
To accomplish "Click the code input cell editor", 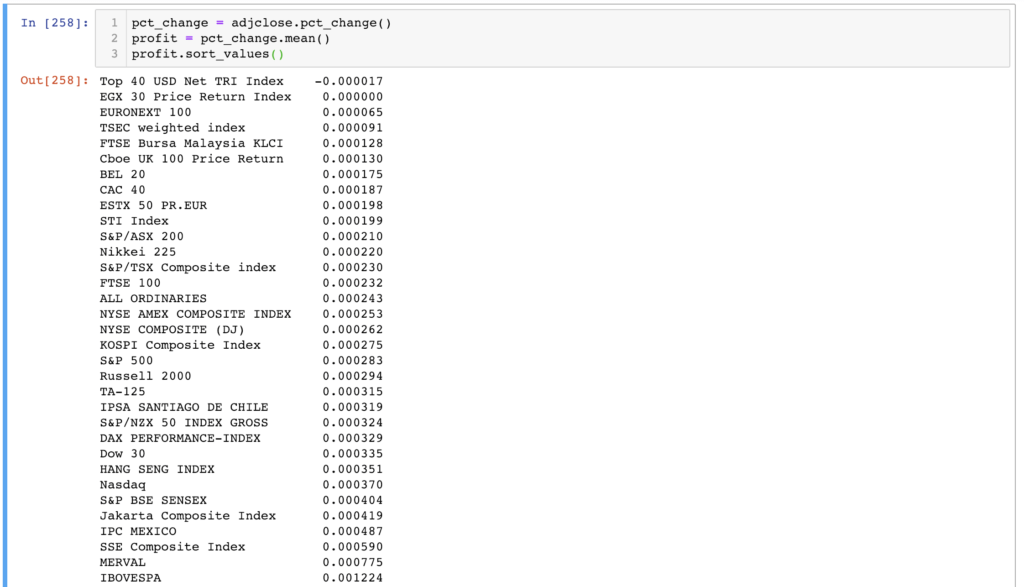I will pos(552,38).
